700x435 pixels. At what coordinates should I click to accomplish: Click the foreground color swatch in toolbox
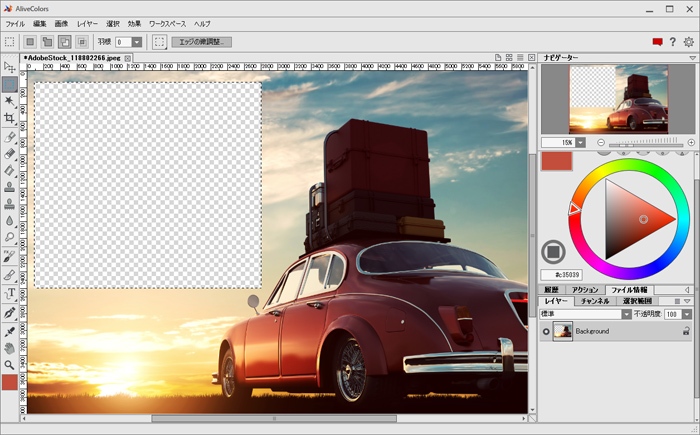click(x=9, y=383)
